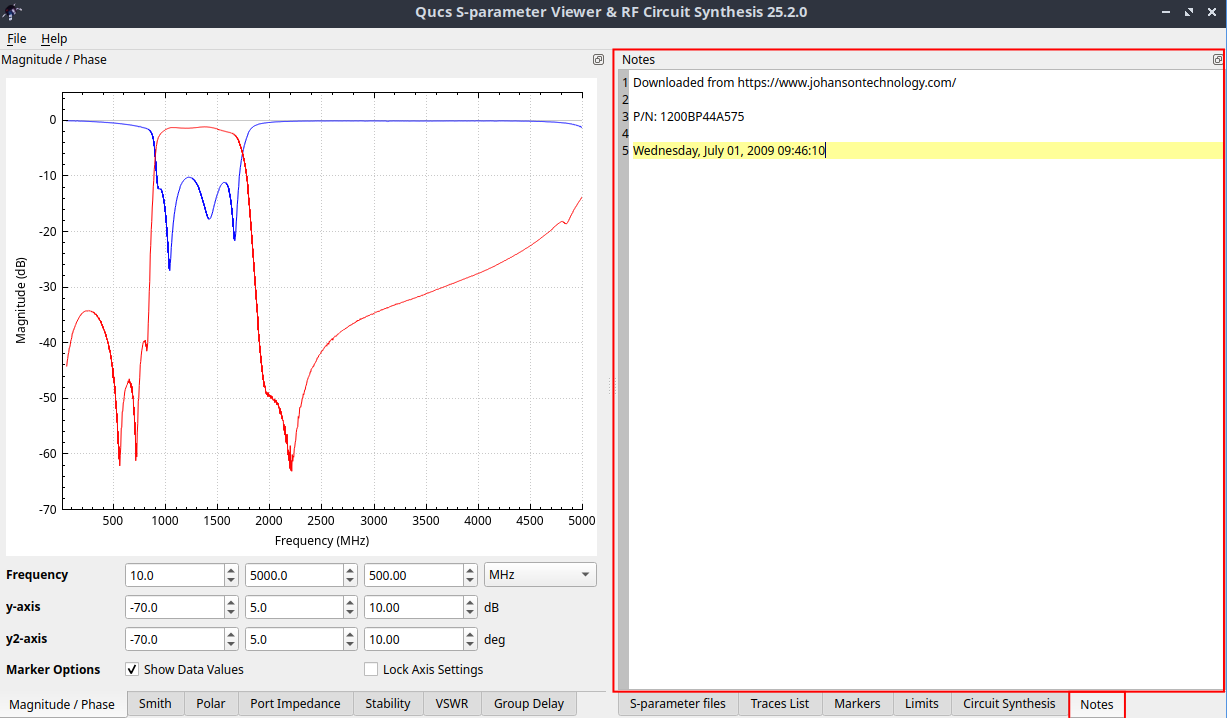The image size is (1227, 718).
Task: Click the Qucs application icon in title bar
Action: 12,12
